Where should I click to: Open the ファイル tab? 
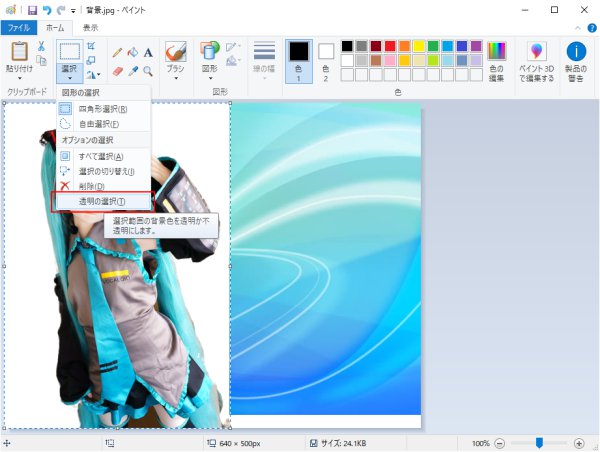click(x=19, y=28)
